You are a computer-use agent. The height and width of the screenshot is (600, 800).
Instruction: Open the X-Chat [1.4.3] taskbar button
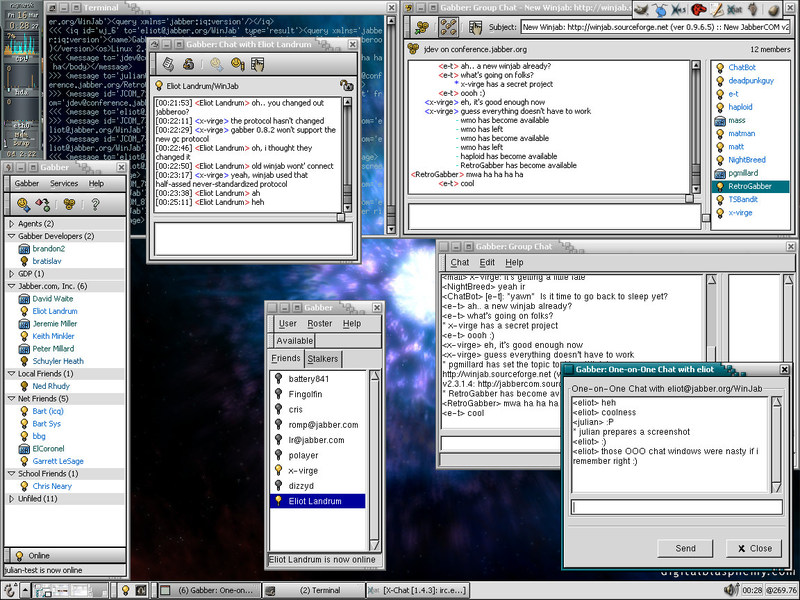417,590
